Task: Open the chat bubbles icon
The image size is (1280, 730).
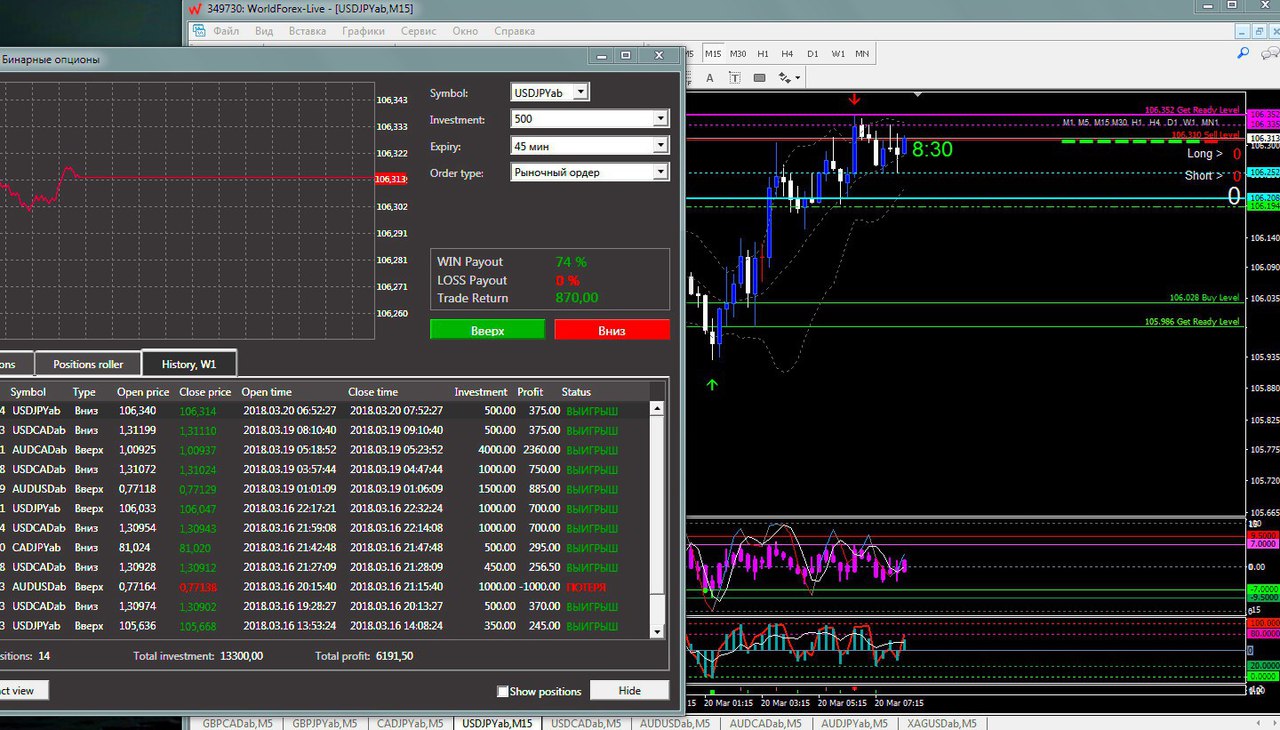Action: coord(1269,54)
